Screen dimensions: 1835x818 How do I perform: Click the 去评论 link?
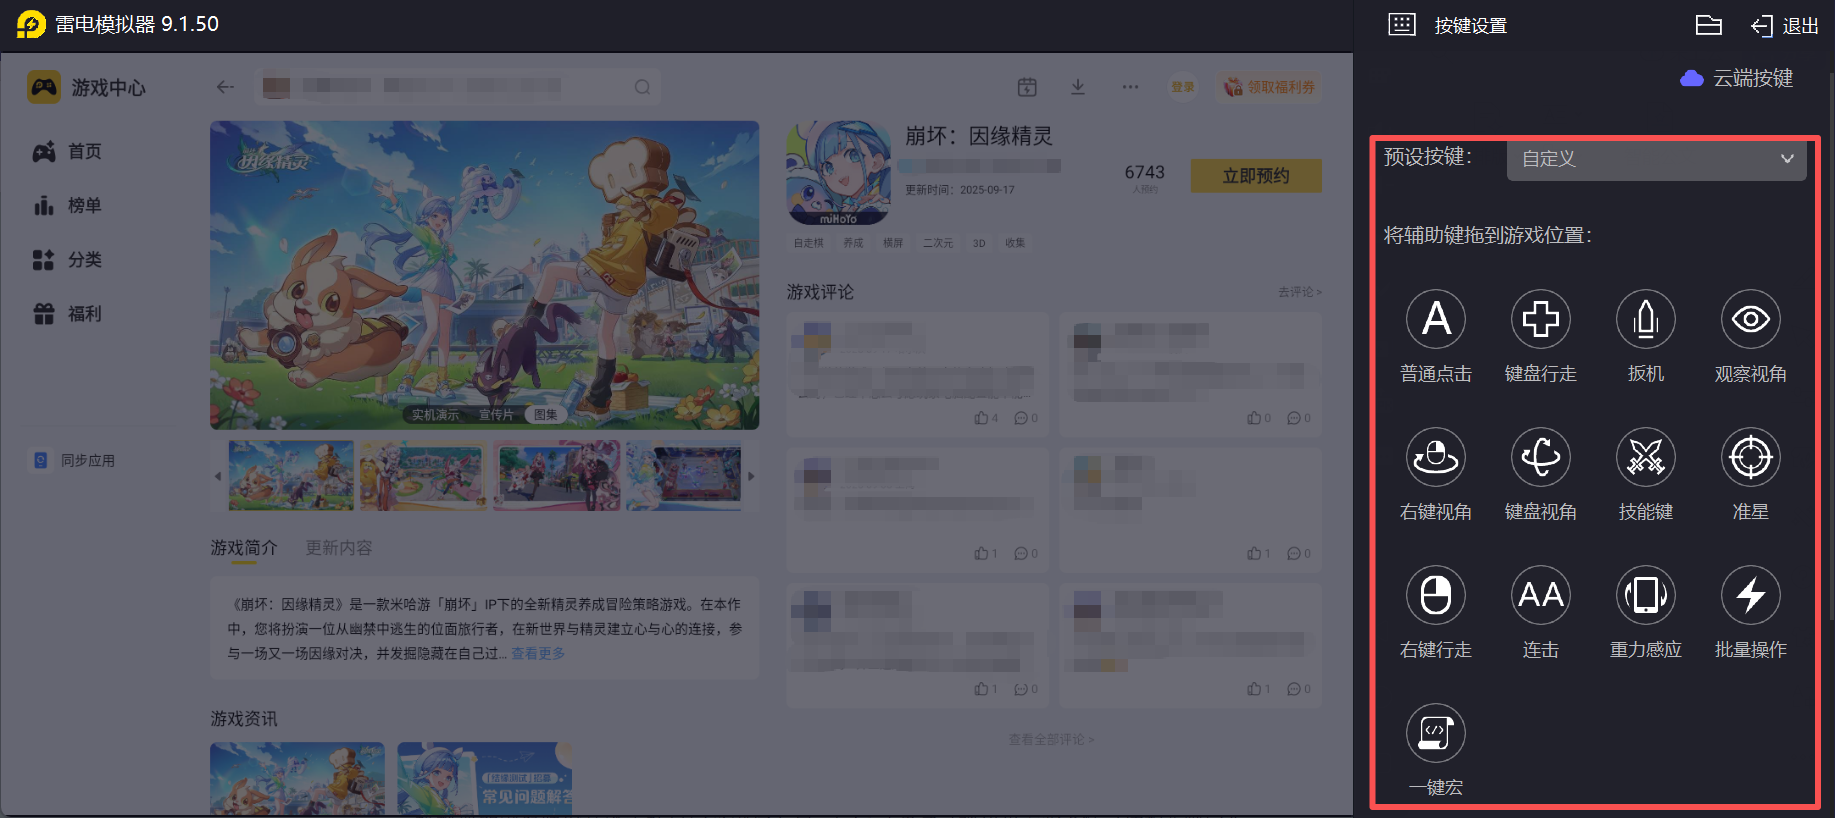tap(1299, 292)
